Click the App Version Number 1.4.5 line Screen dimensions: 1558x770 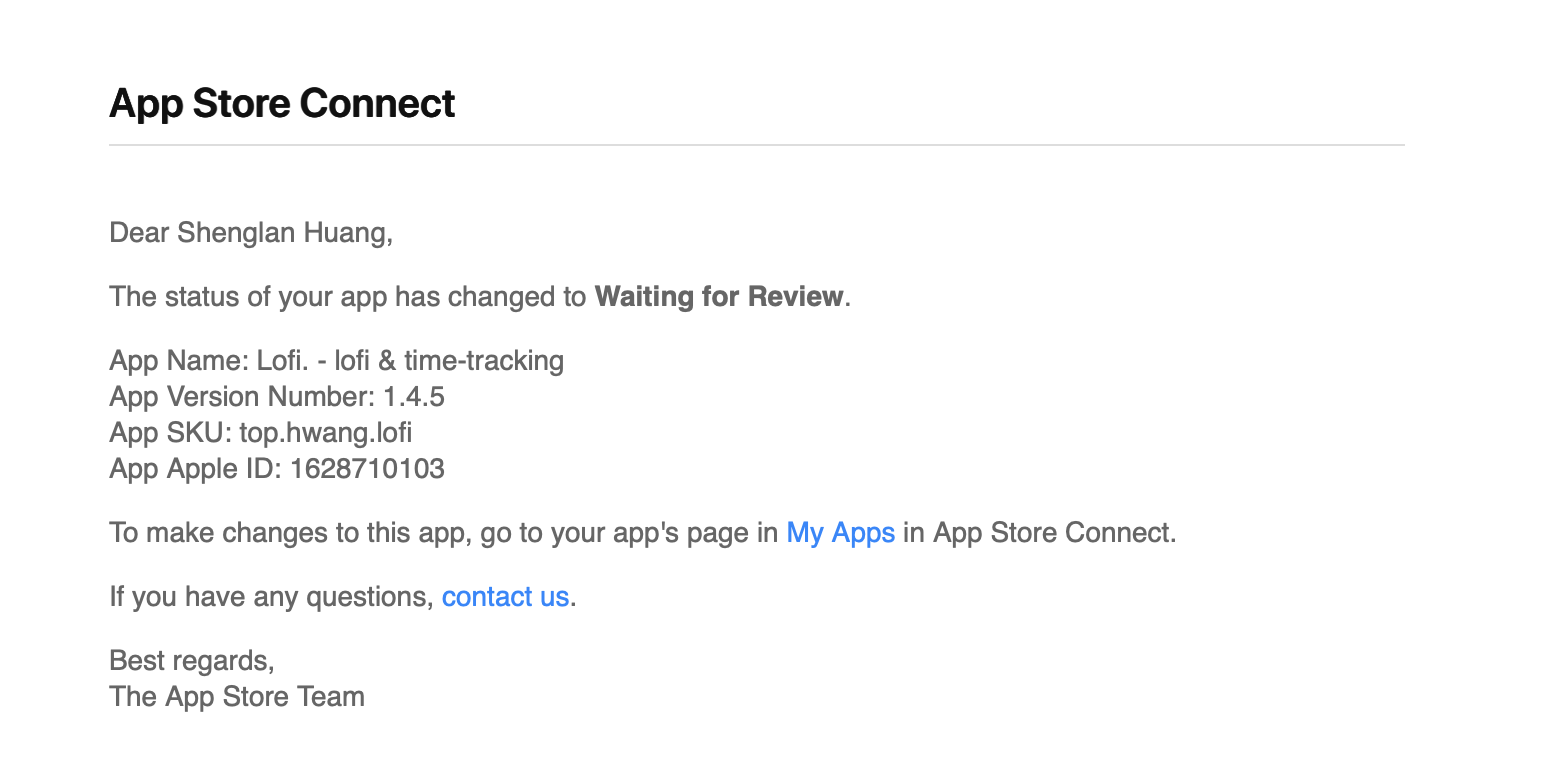[277, 397]
